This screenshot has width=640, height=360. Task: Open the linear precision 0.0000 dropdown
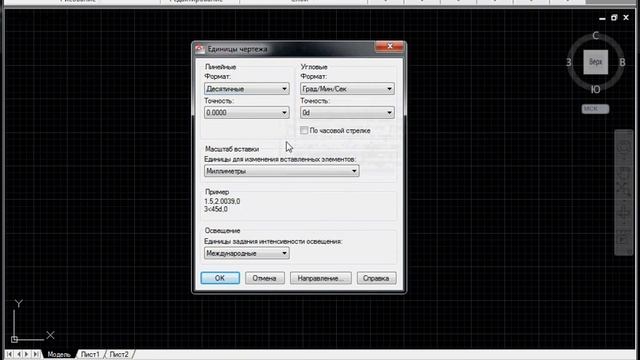click(247, 113)
